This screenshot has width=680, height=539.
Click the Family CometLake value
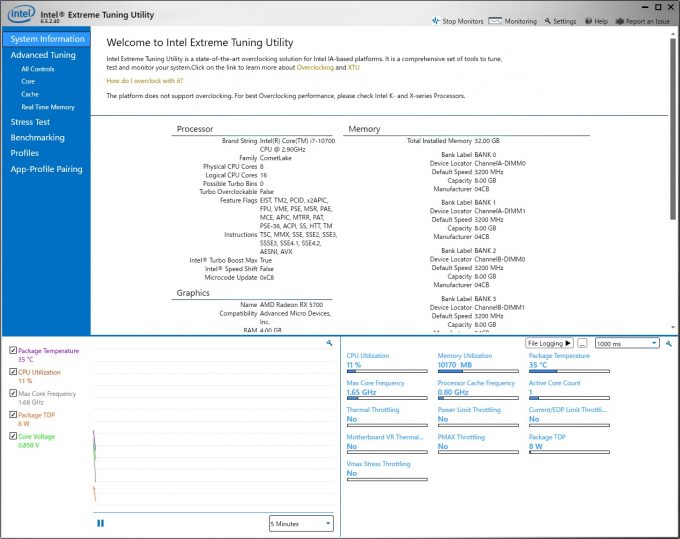pyautogui.click(x=275, y=158)
